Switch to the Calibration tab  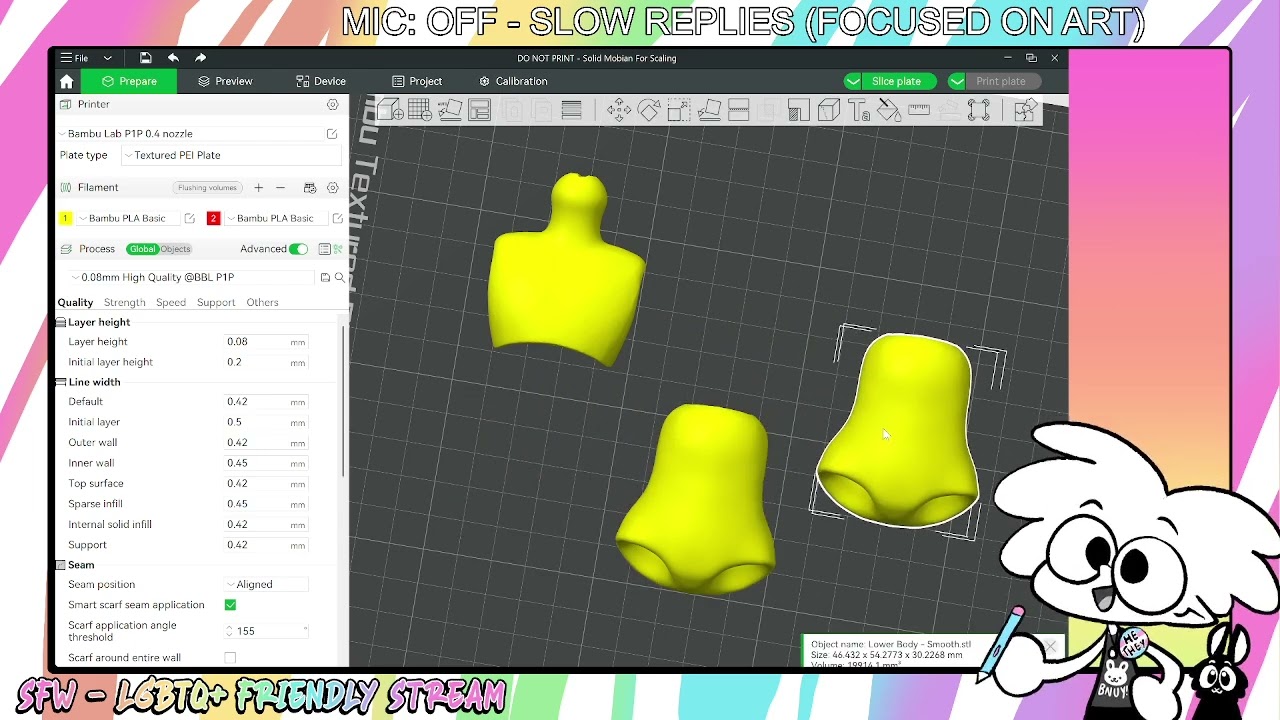point(513,81)
